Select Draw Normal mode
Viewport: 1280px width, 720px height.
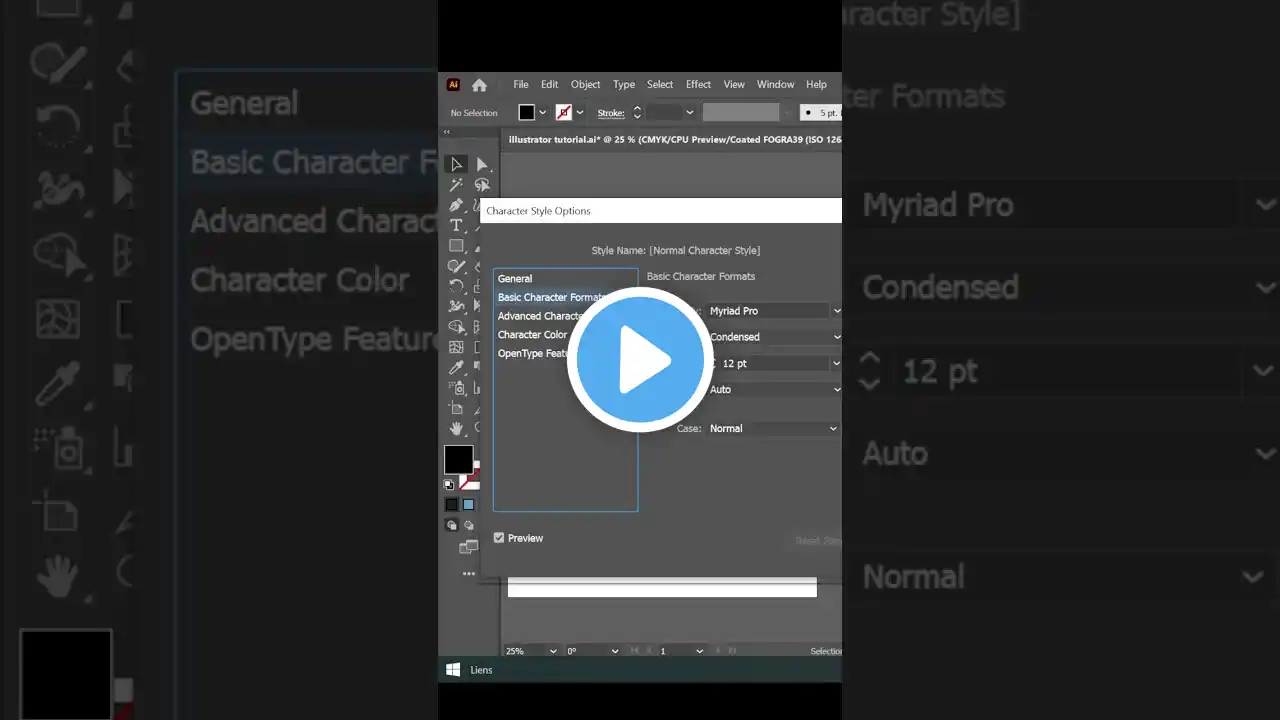[x=451, y=525]
